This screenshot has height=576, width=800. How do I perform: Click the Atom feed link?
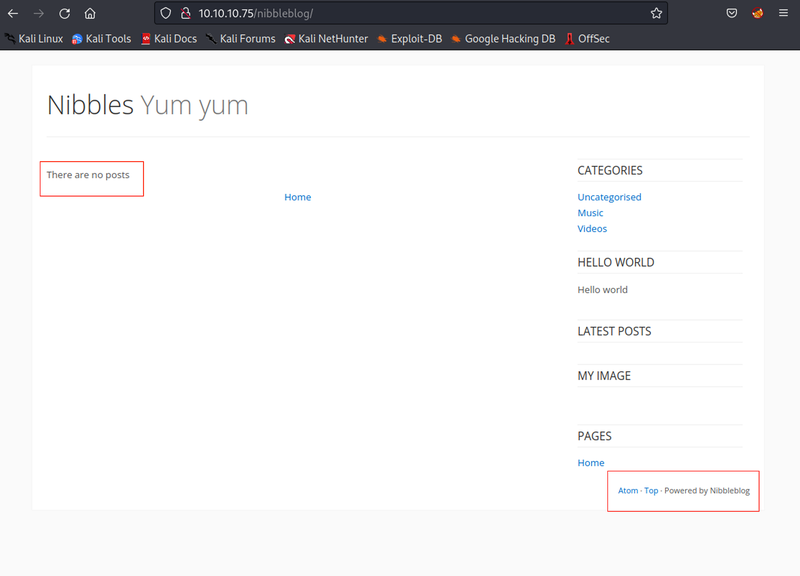pos(627,491)
